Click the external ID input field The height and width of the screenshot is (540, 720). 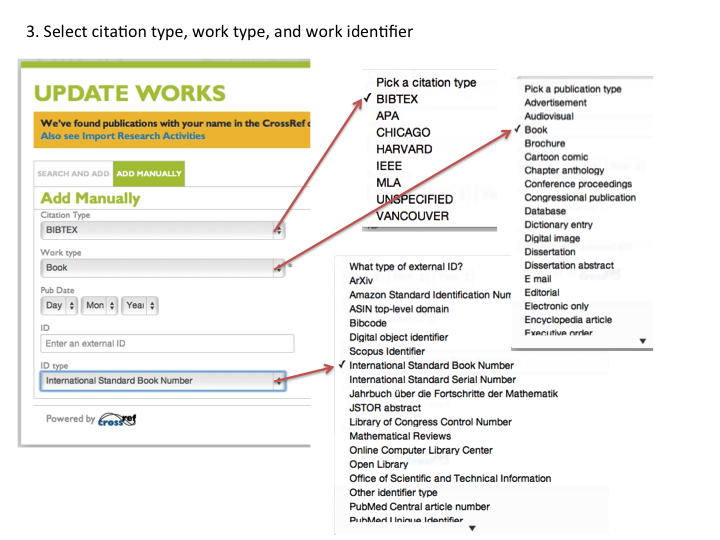pos(167,343)
